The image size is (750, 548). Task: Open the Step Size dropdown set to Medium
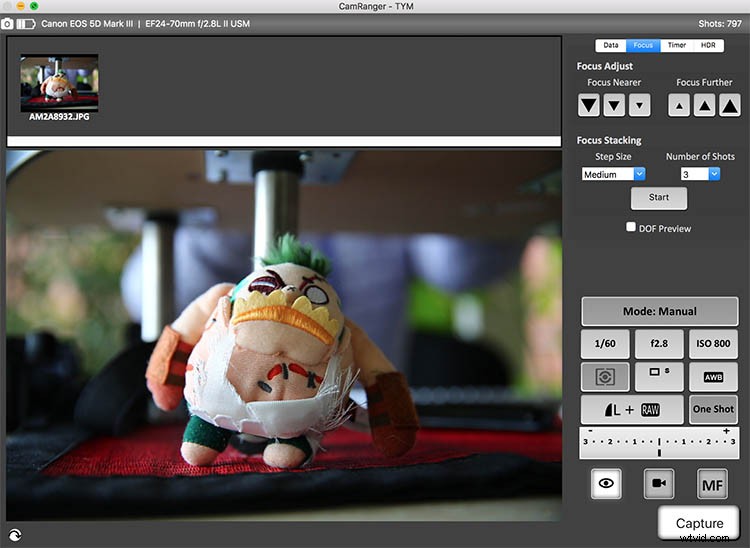(x=614, y=174)
